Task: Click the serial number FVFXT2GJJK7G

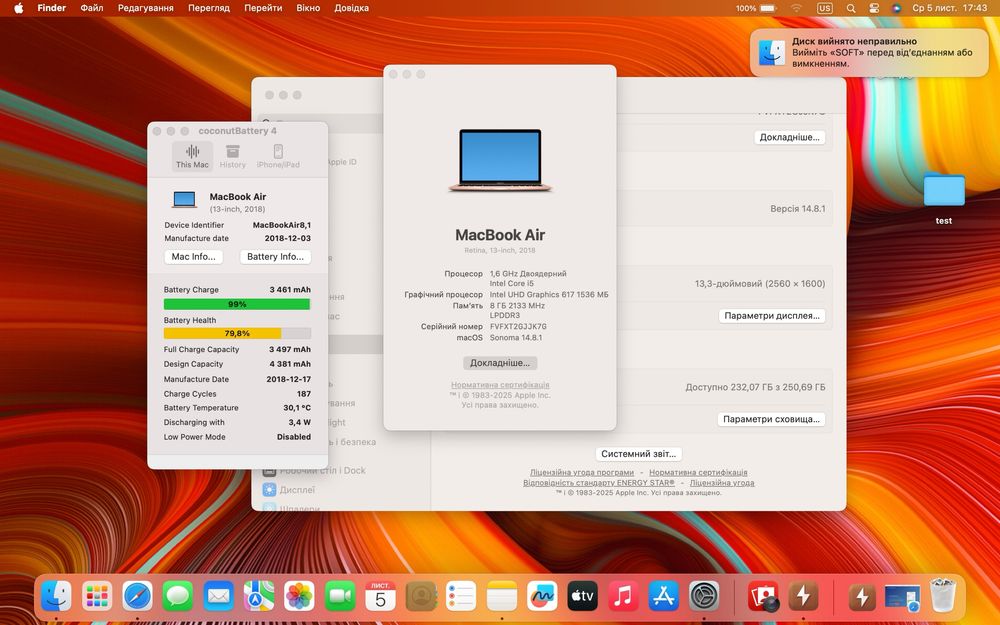Action: [x=518, y=326]
